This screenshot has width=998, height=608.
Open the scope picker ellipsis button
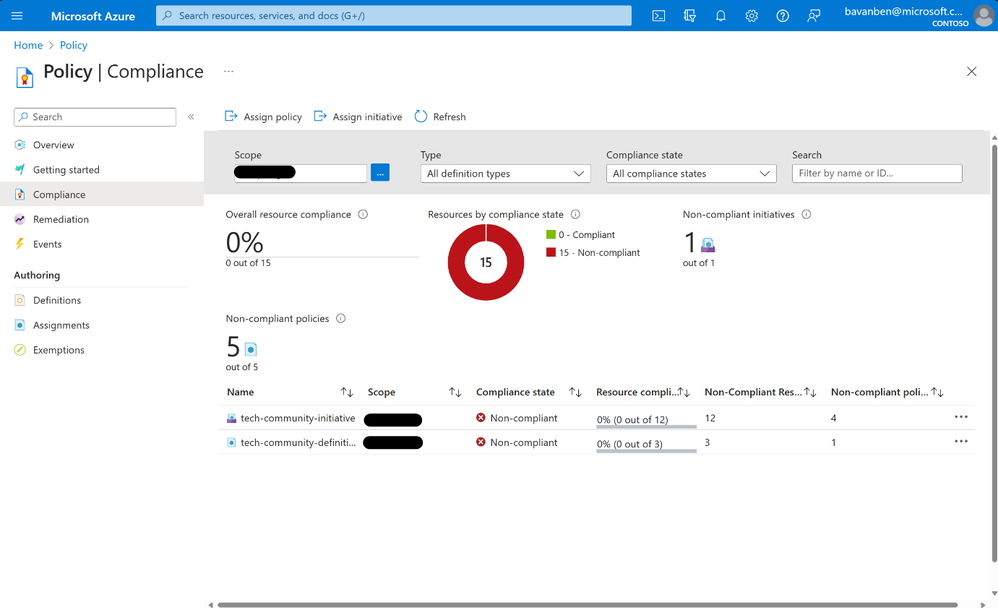click(x=380, y=173)
